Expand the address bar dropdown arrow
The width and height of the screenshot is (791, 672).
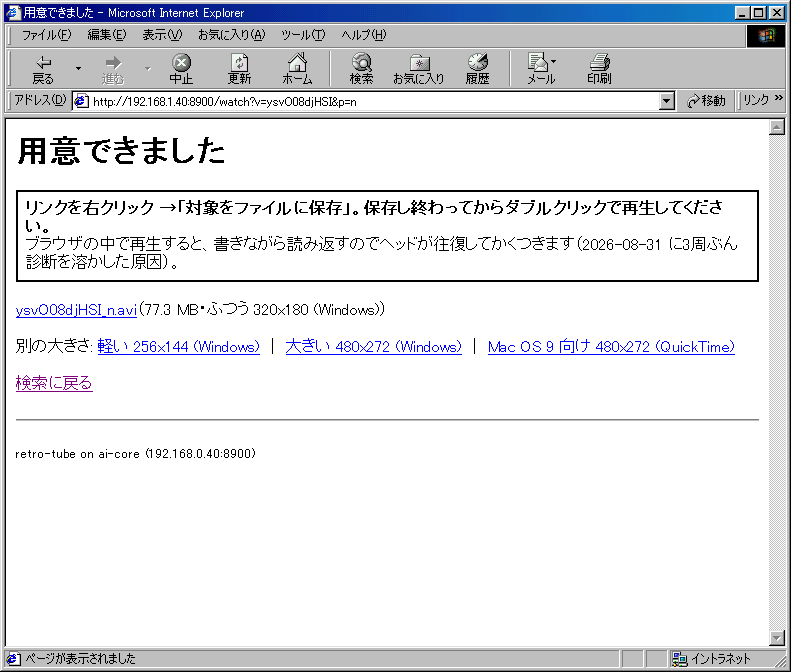click(666, 101)
